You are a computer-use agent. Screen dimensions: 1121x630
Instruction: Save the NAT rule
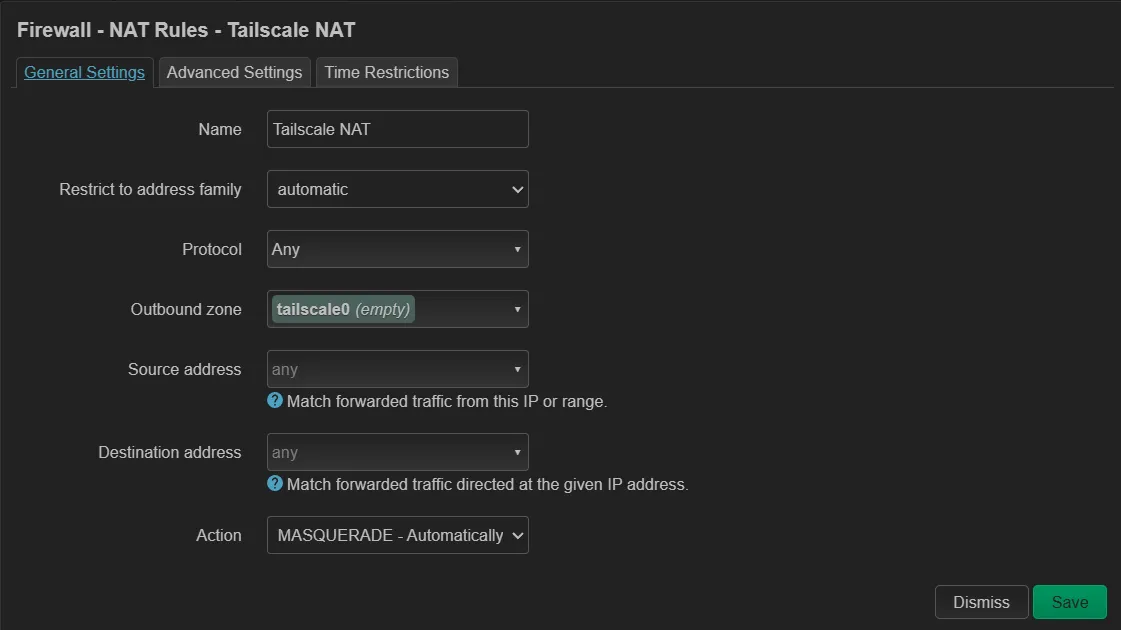pos(1069,602)
